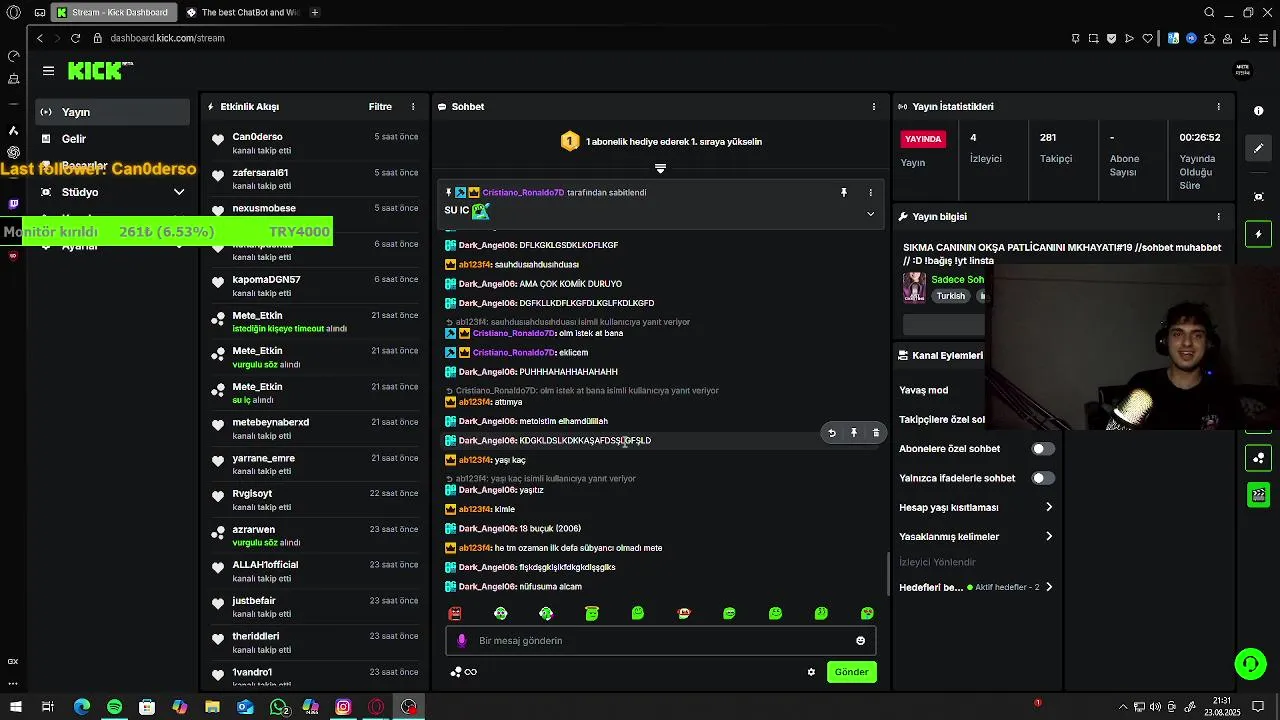Open a new browser tab
The width and height of the screenshot is (1280, 720).
pos(315,12)
